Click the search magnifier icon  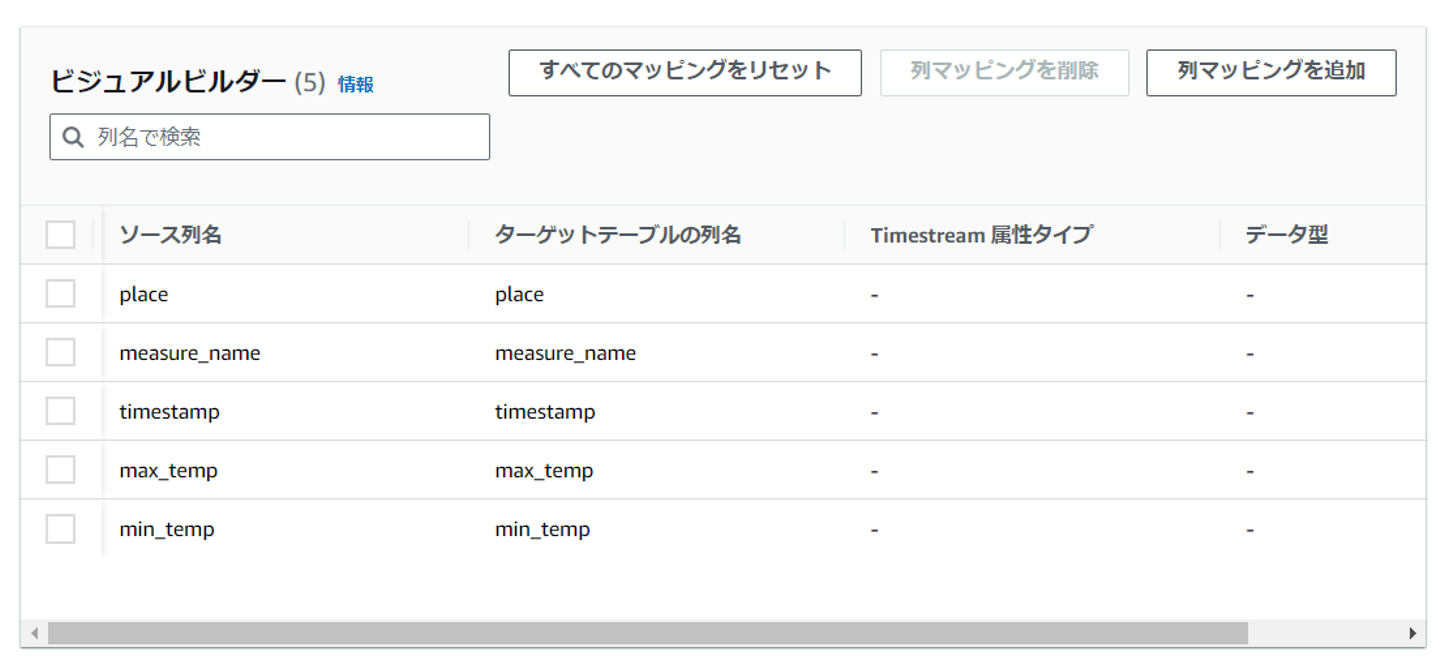73,137
